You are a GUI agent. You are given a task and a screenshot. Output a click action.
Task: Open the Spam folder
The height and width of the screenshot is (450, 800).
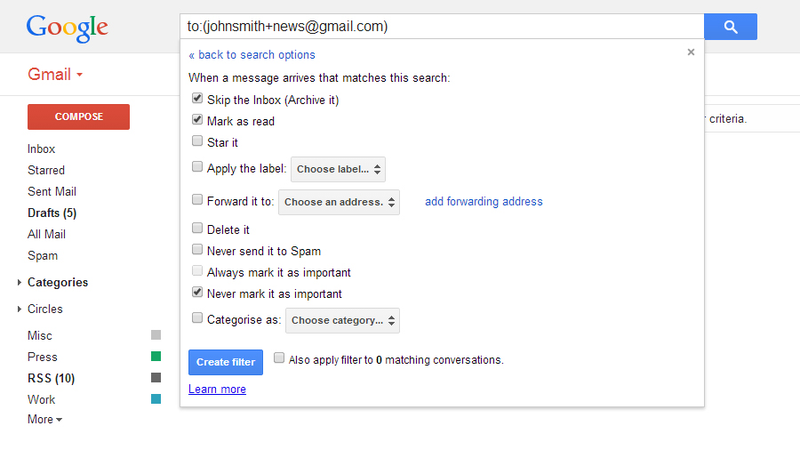pos(42,256)
